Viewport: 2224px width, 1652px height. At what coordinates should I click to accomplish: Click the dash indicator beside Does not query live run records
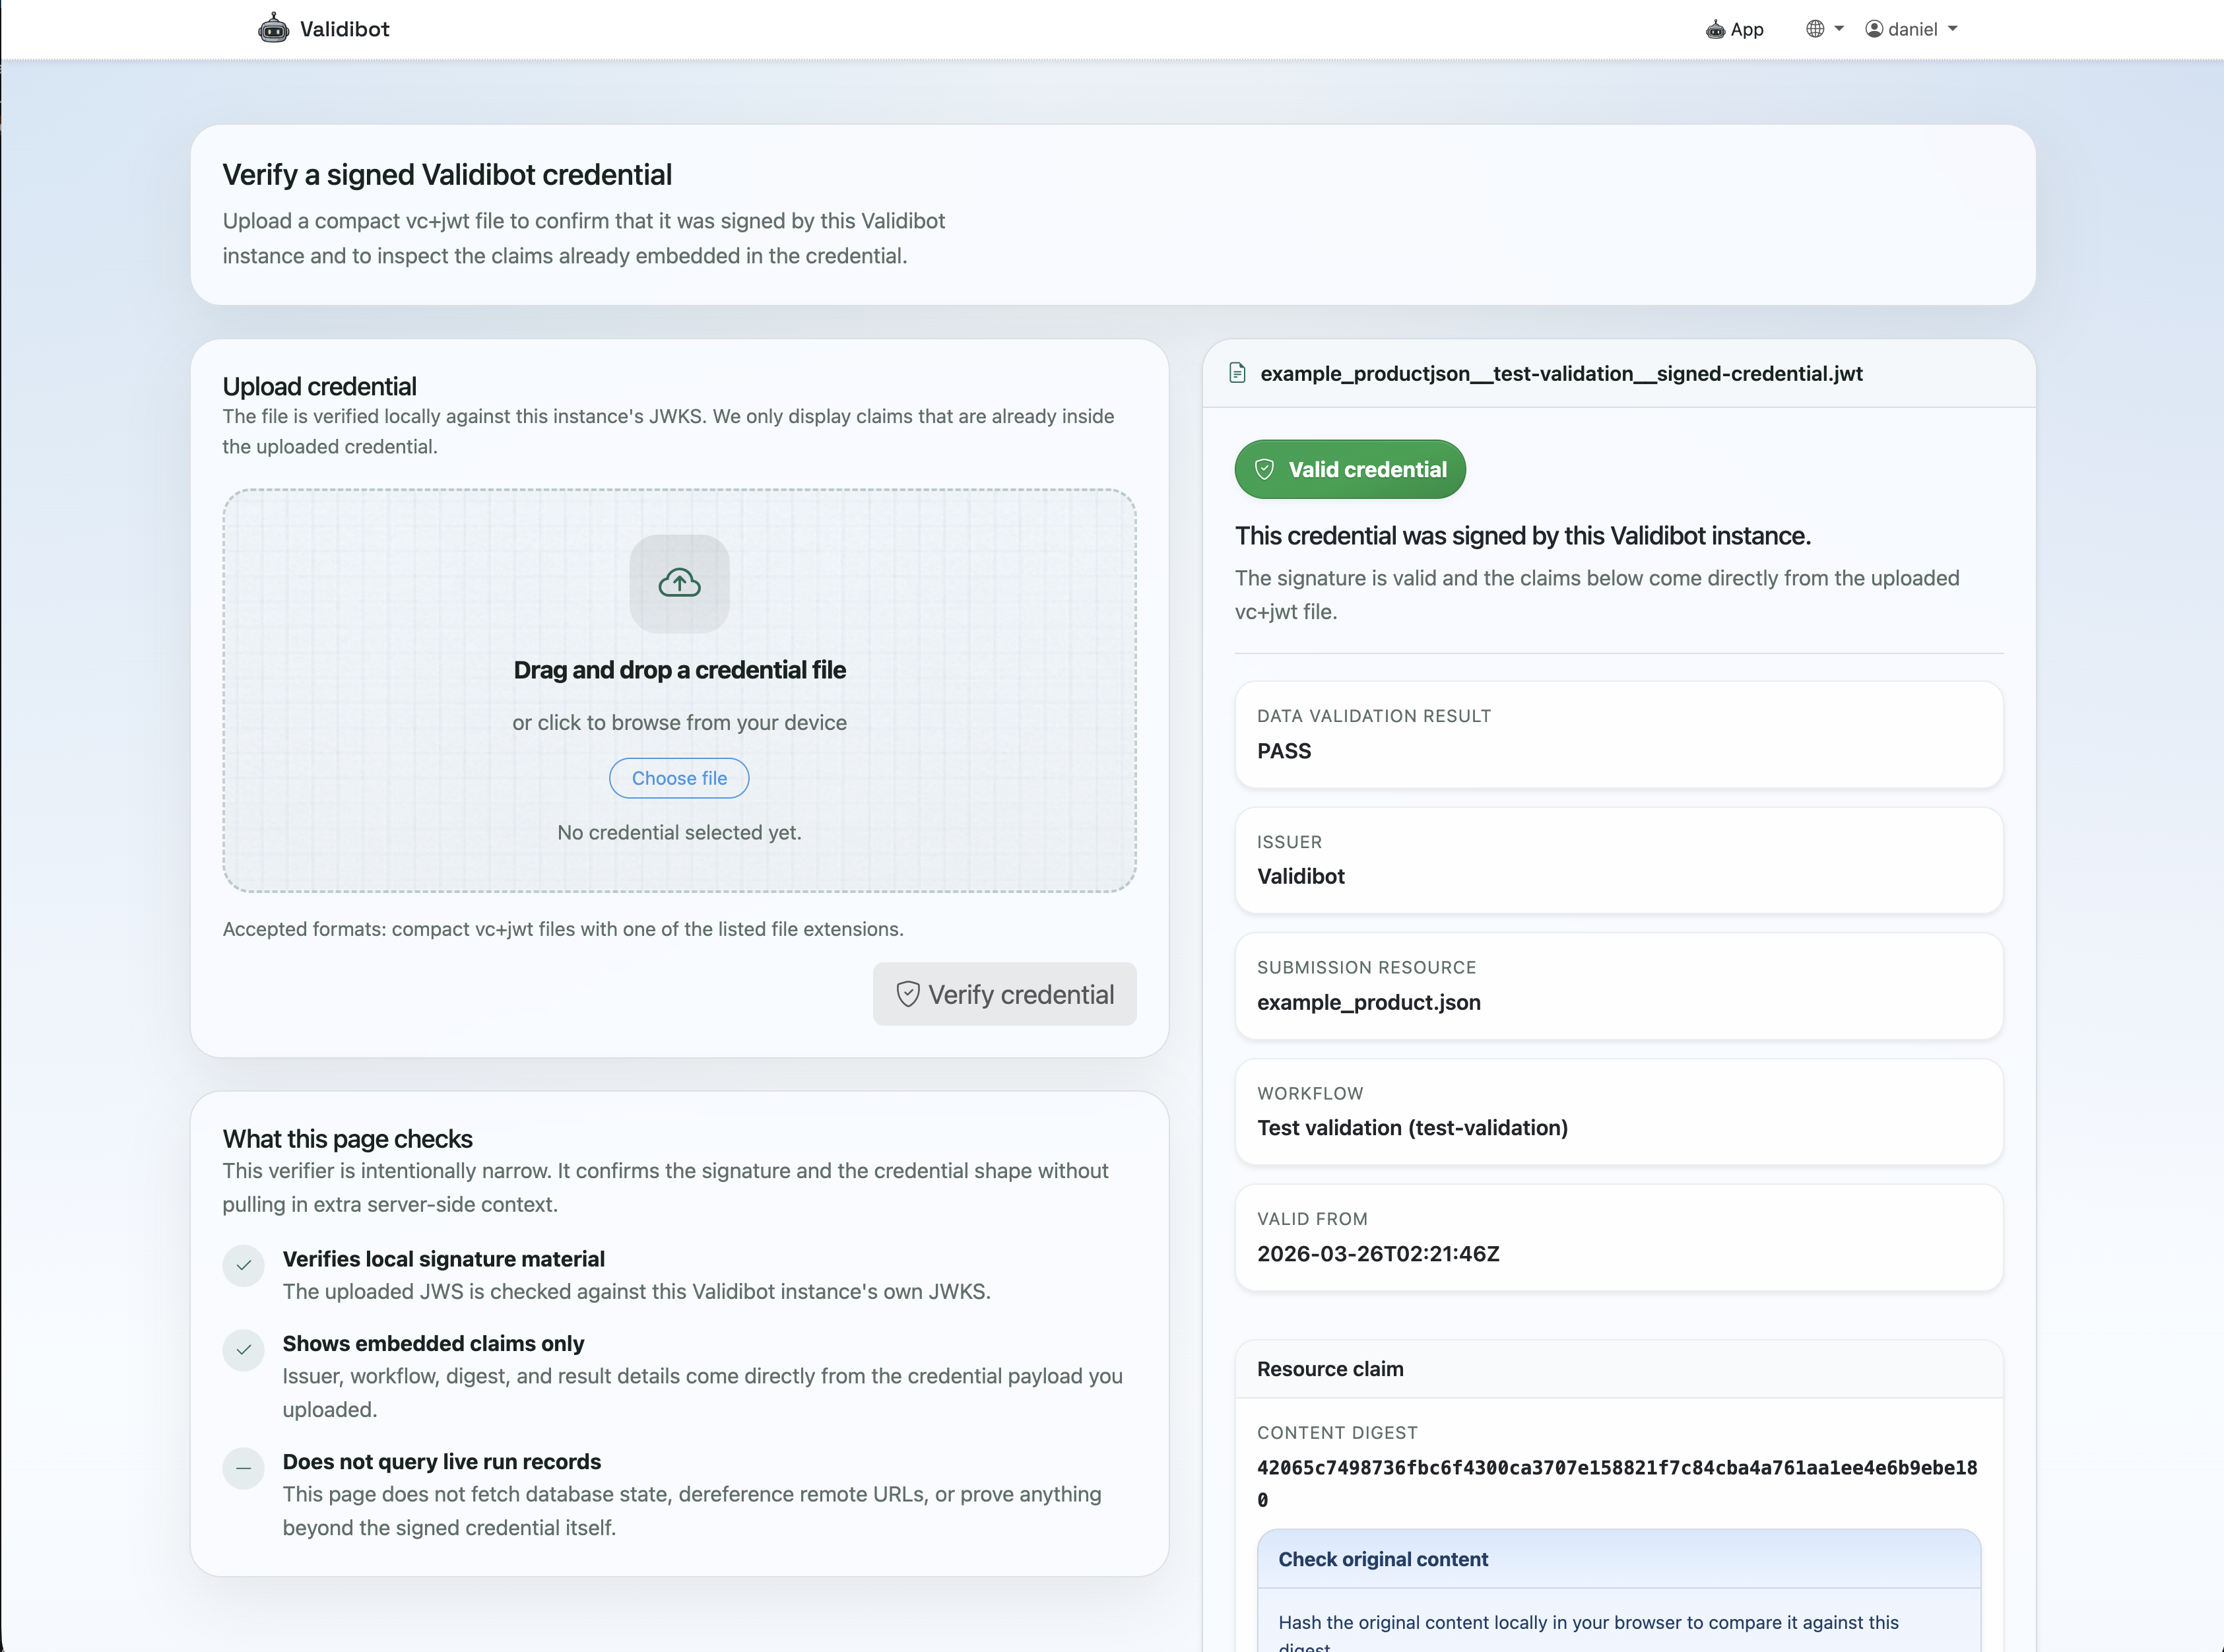tap(243, 1468)
